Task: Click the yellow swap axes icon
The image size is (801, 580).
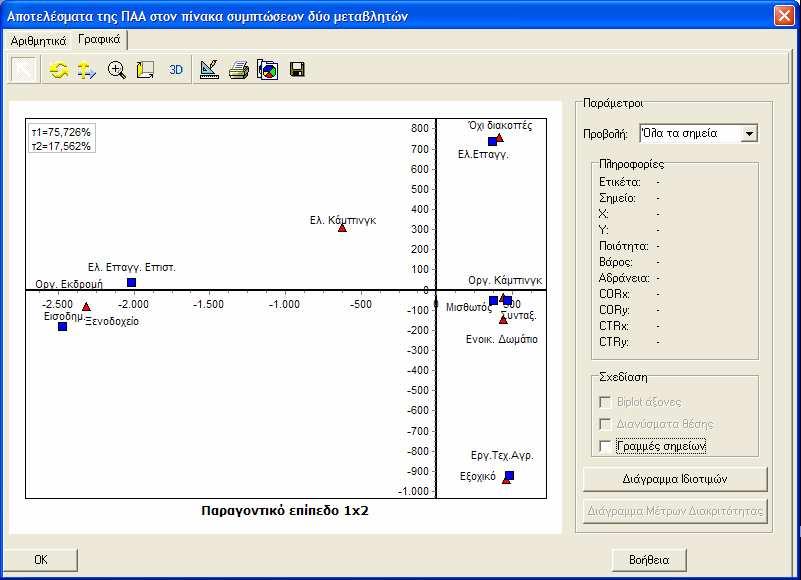Action: [59, 70]
